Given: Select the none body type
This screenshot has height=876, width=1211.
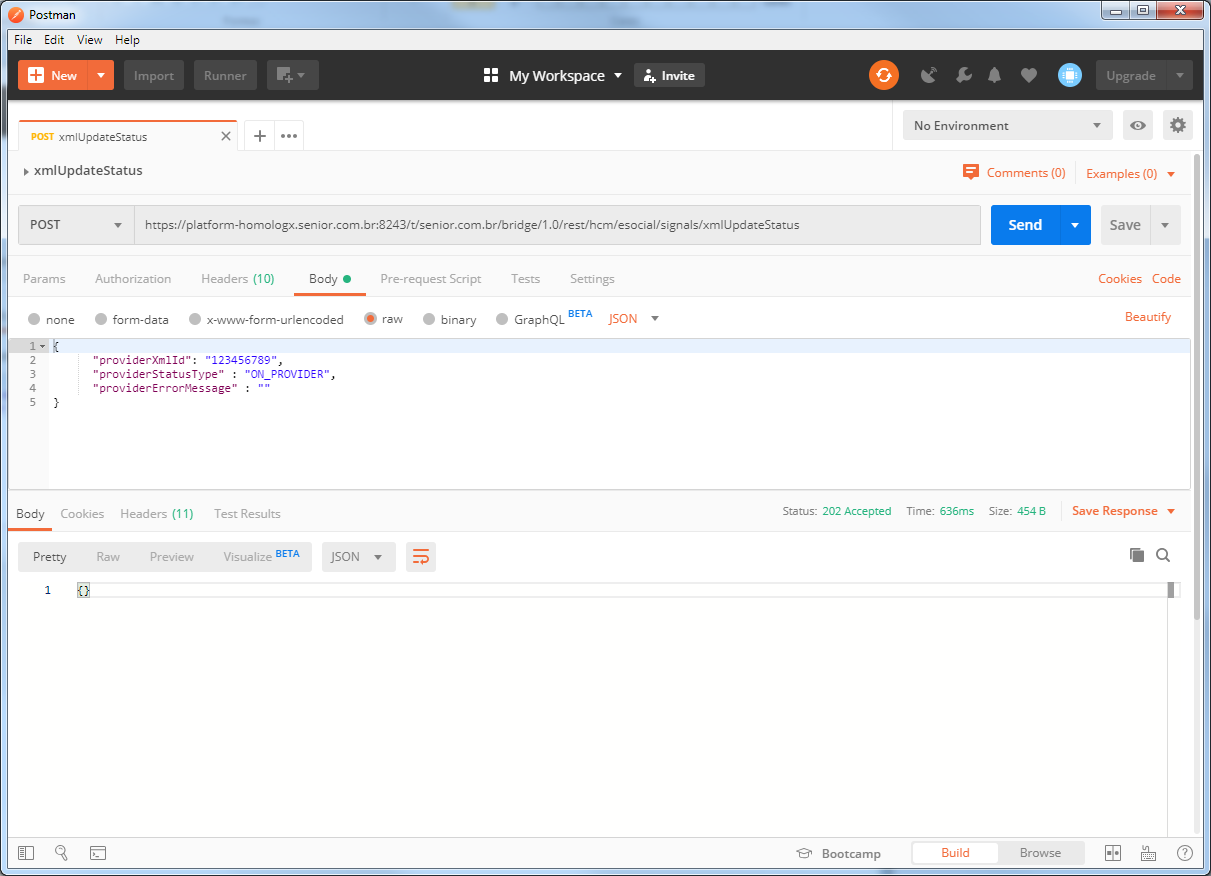Looking at the screenshot, I should pos(34,319).
